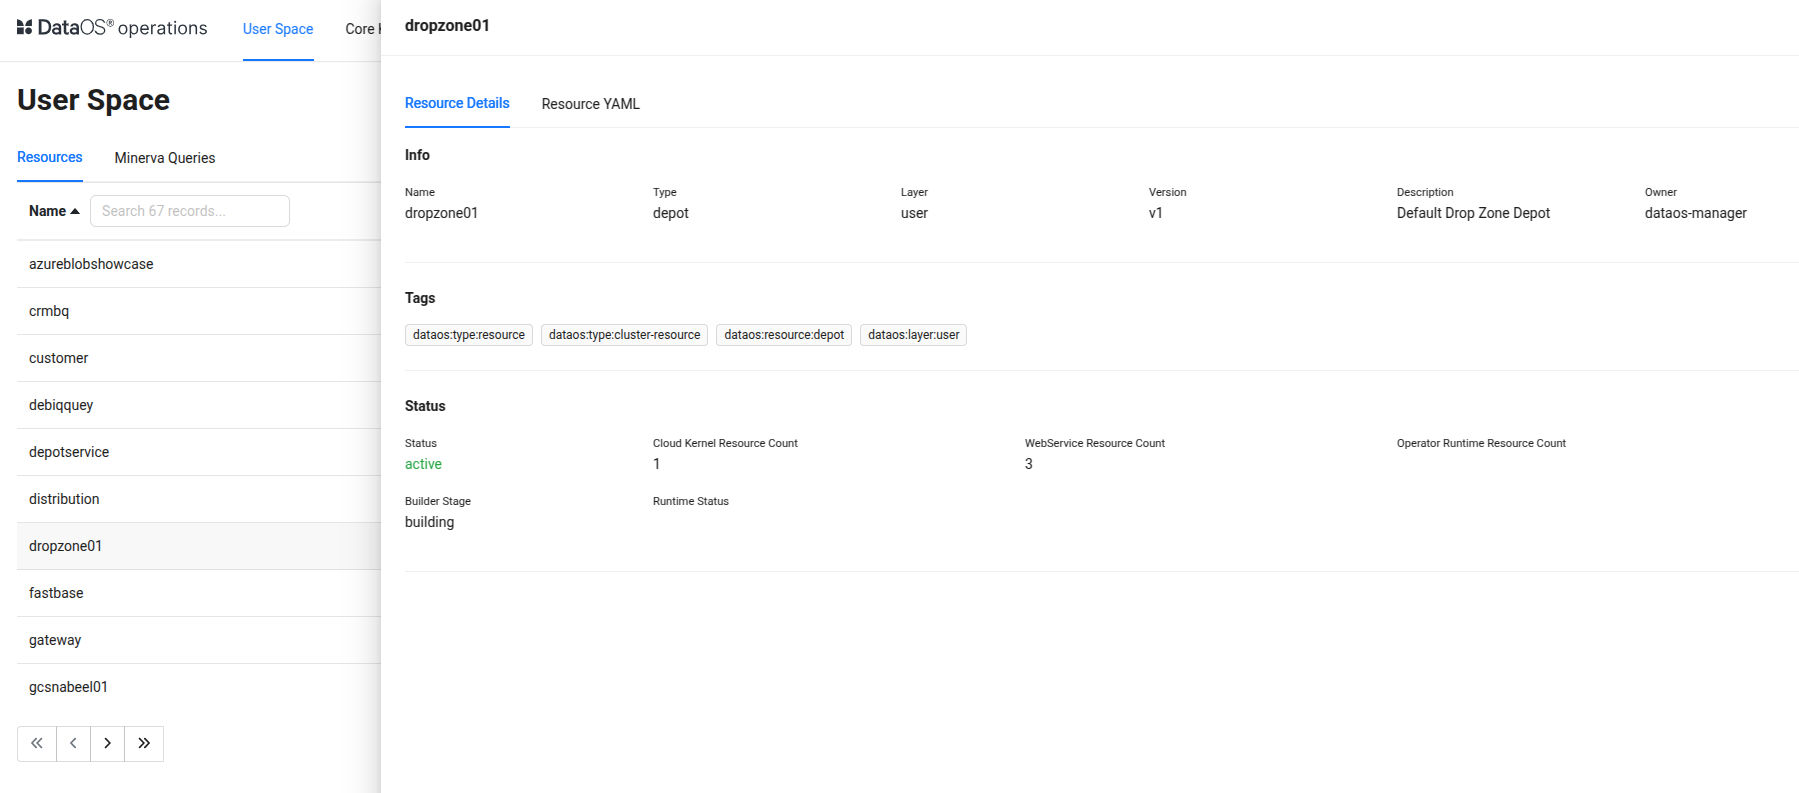Select the crmbq resource row
The image size is (1799, 793).
pos(49,311)
